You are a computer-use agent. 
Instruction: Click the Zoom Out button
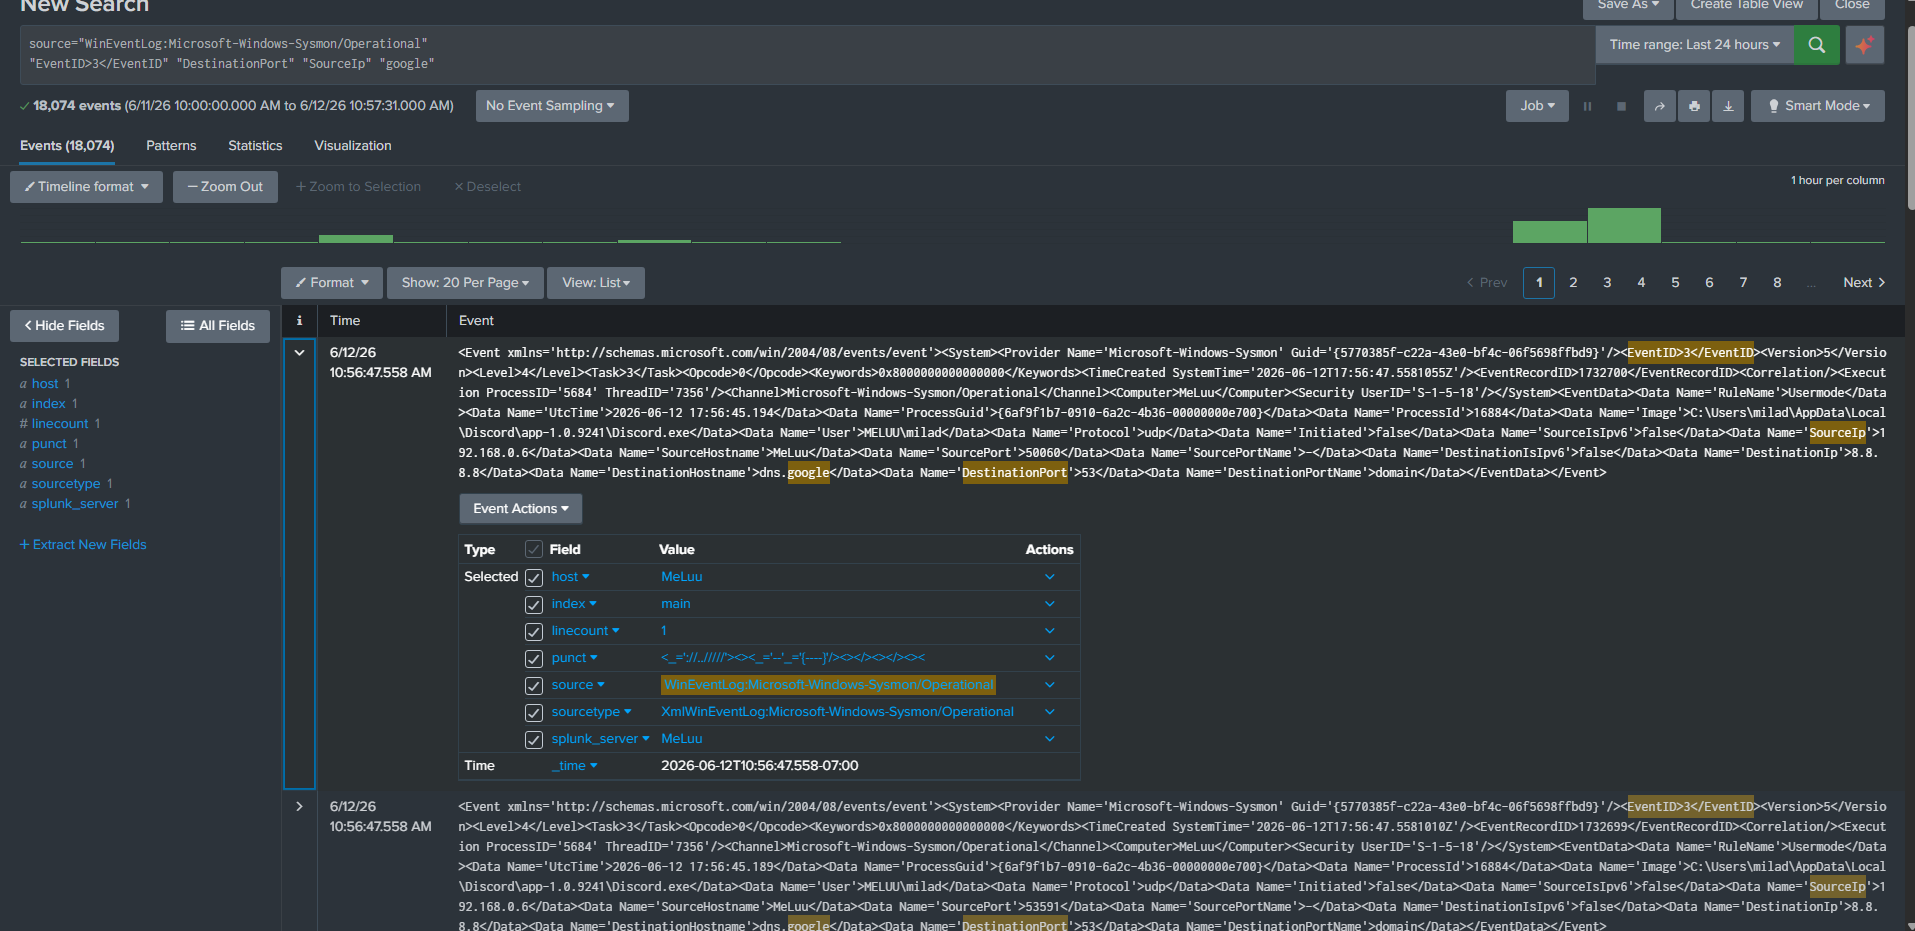click(x=225, y=187)
